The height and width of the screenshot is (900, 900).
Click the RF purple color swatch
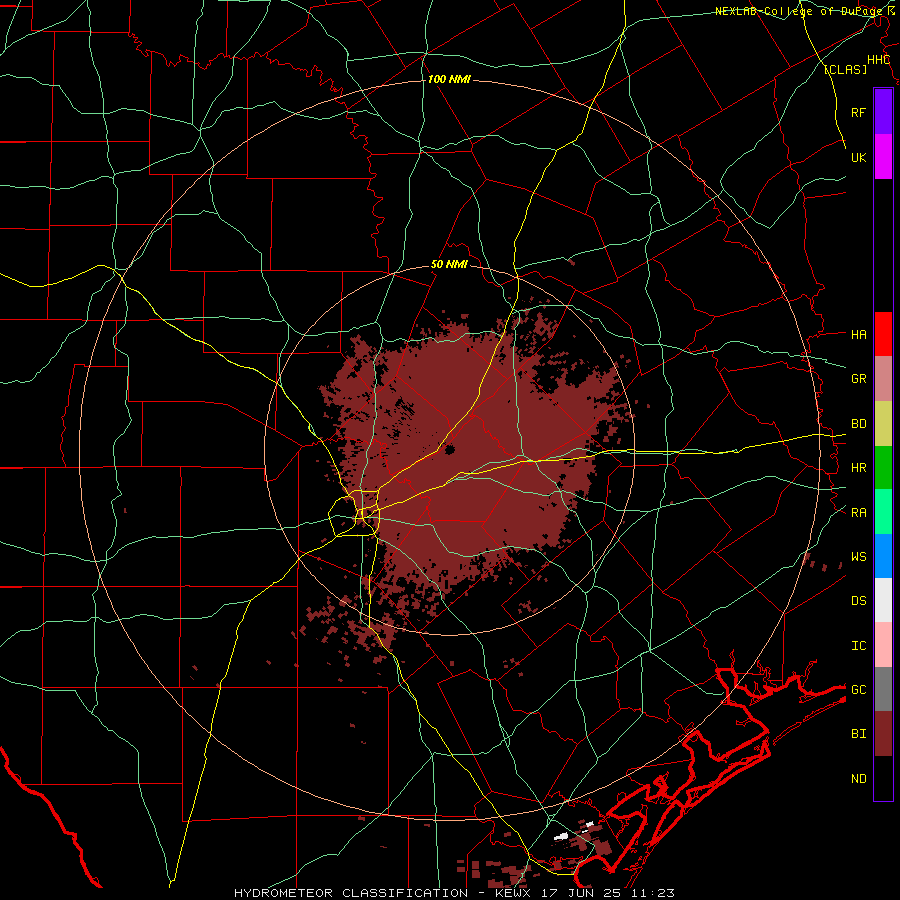[883, 112]
